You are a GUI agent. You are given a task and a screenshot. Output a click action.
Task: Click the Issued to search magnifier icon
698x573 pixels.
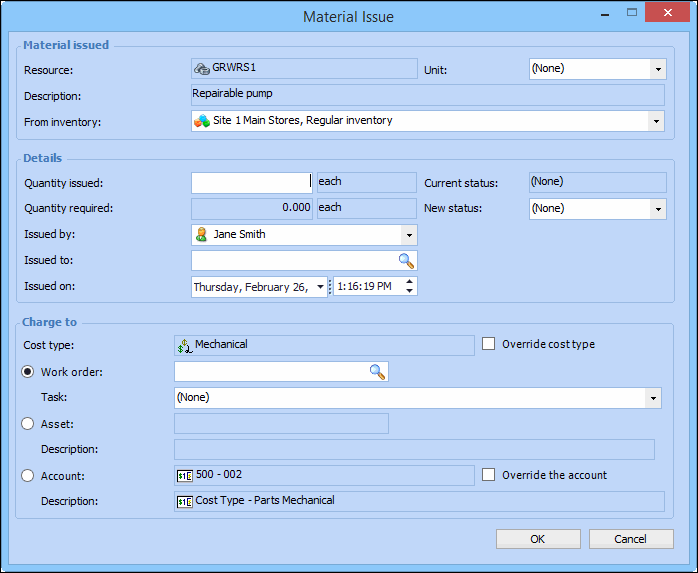(406, 260)
